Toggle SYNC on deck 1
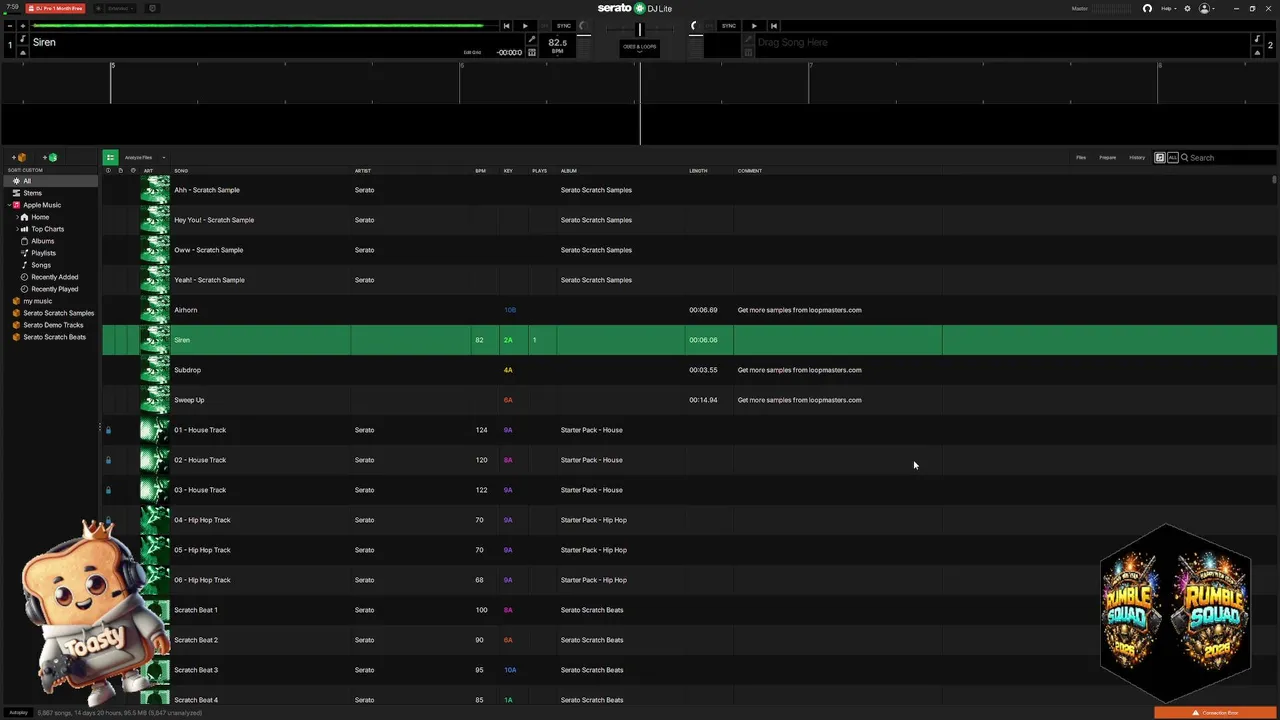1280x720 pixels. click(564, 26)
